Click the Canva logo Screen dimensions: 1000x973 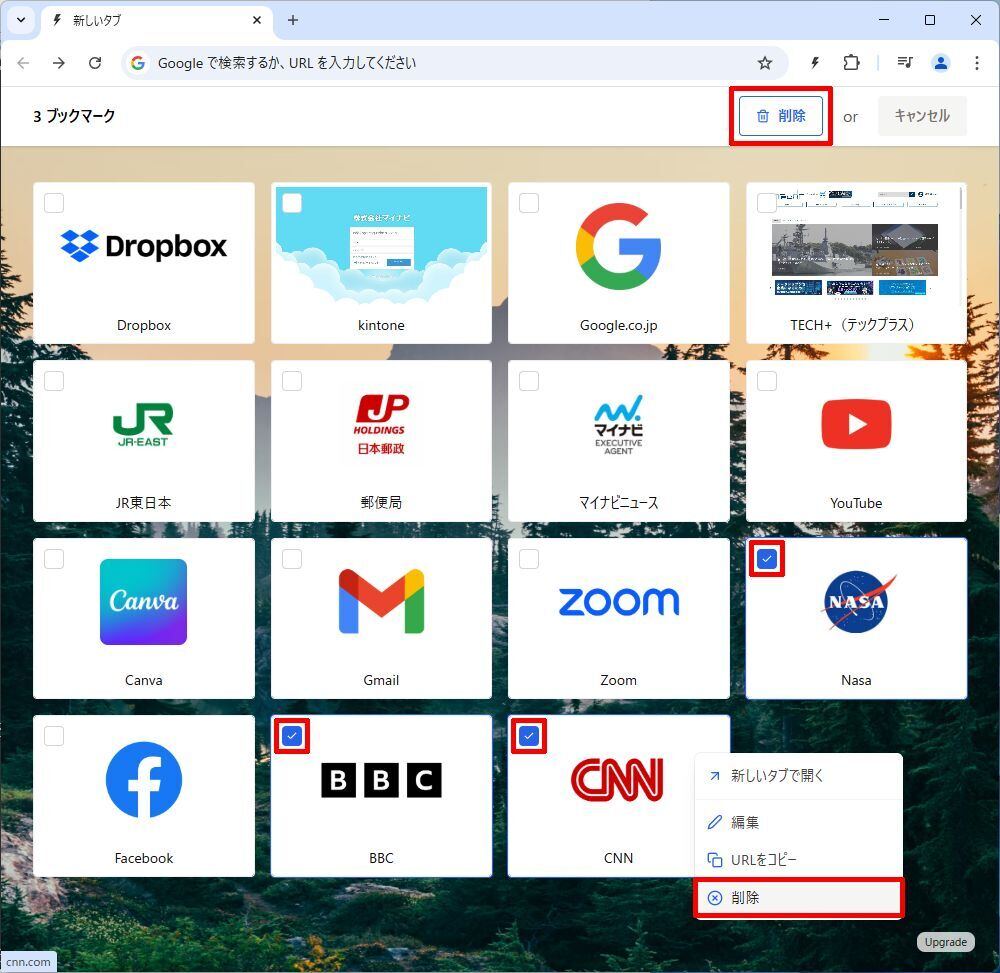143,602
